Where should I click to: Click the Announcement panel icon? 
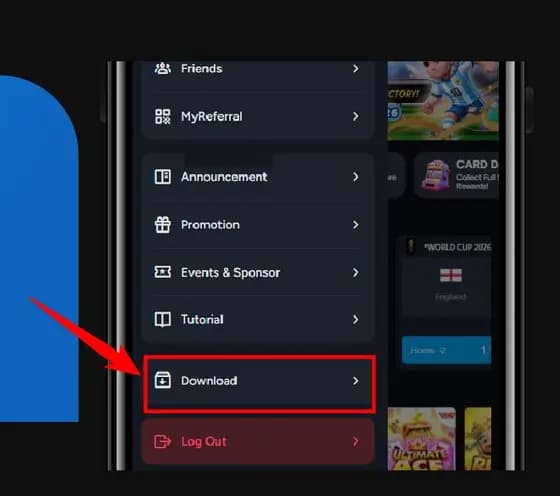point(162,177)
